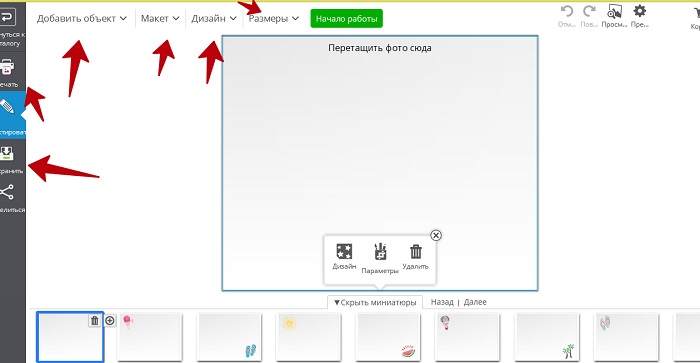Select the pencil edit icon in sidebar

tap(7, 107)
